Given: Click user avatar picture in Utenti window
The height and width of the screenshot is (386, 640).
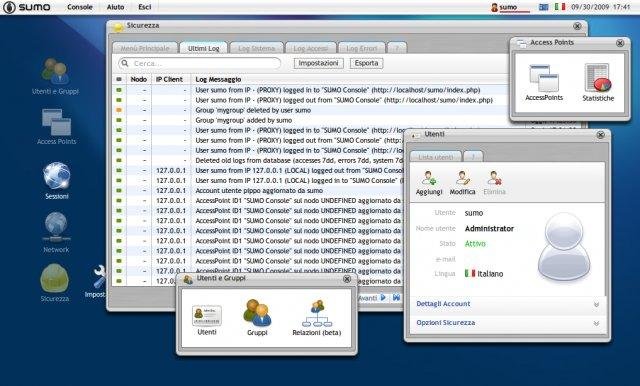Looking at the screenshot, I should click(x=564, y=246).
